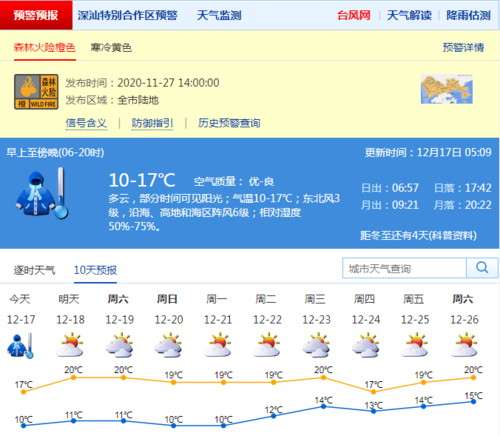This screenshot has height=436, width=500.
Task: Click the 距冬至还有4天 science info text
Action: (x=418, y=235)
